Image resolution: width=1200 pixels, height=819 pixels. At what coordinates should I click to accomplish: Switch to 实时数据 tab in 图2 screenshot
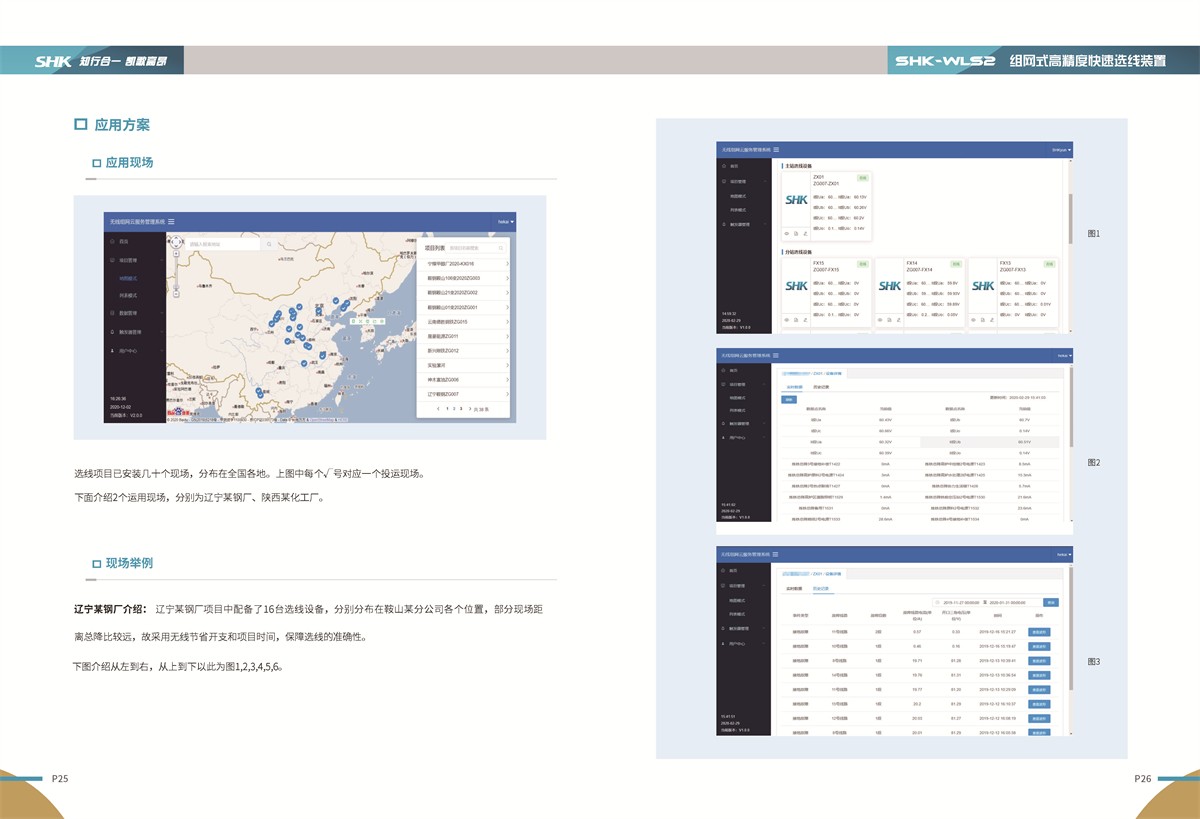tap(794, 387)
